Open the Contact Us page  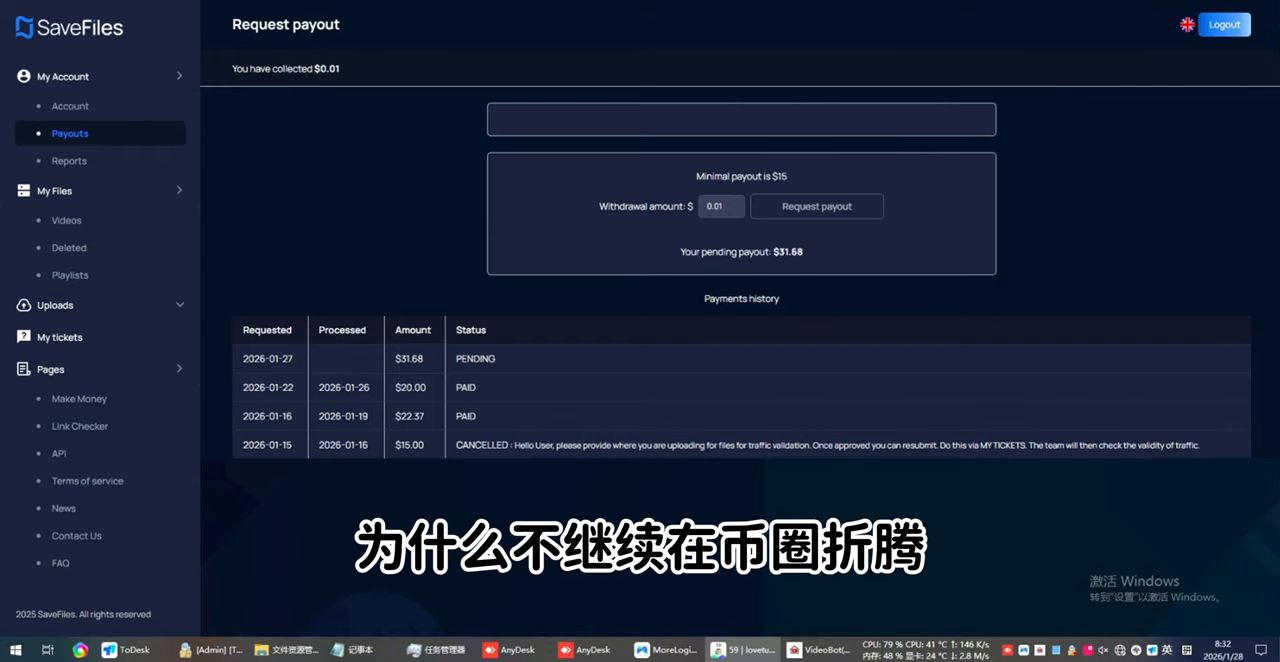pyautogui.click(x=77, y=536)
